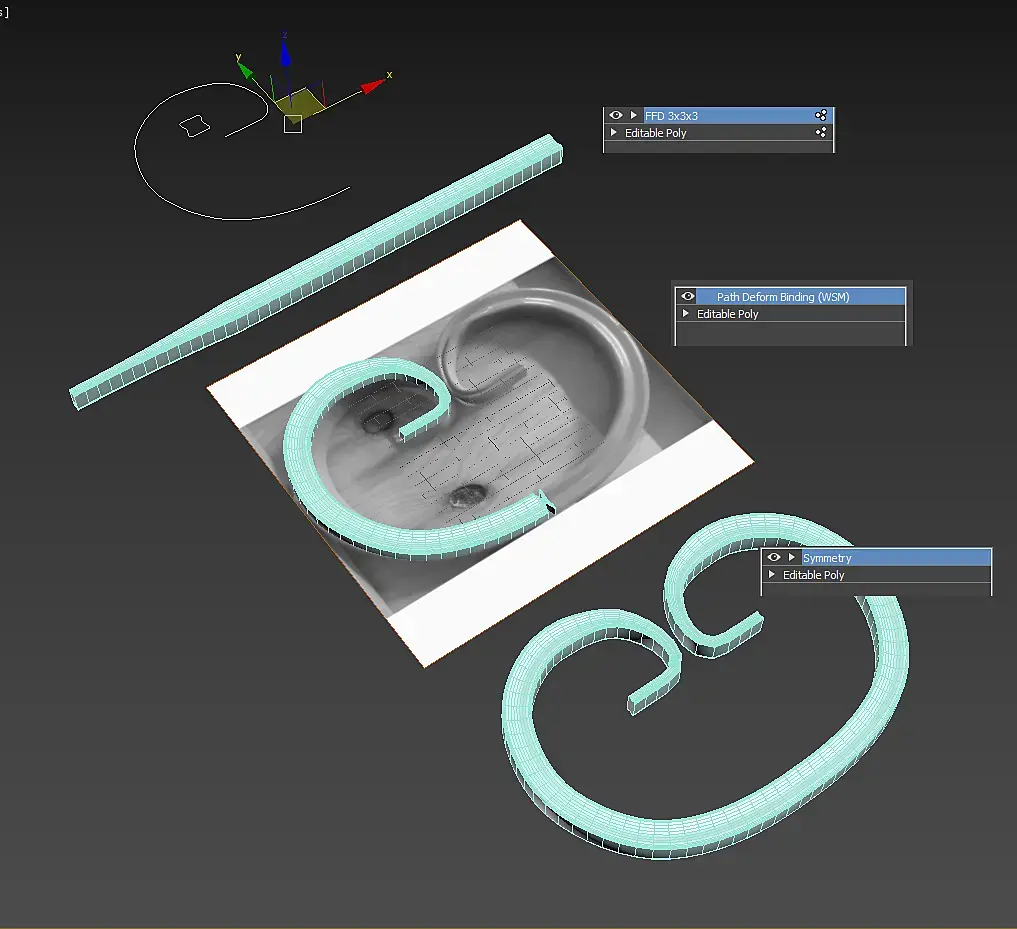Screen dimensions: 1017x929
Task: Toggle visibility eye of Symmetry modifier
Action: click(774, 557)
